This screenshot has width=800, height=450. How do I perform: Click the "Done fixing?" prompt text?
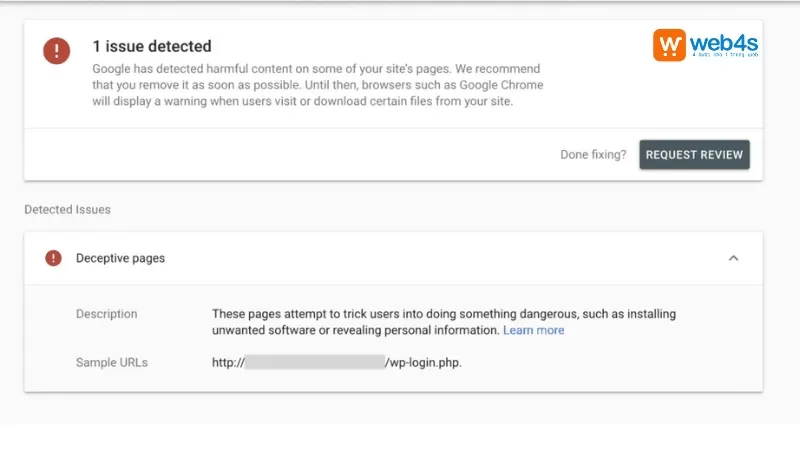(594, 155)
